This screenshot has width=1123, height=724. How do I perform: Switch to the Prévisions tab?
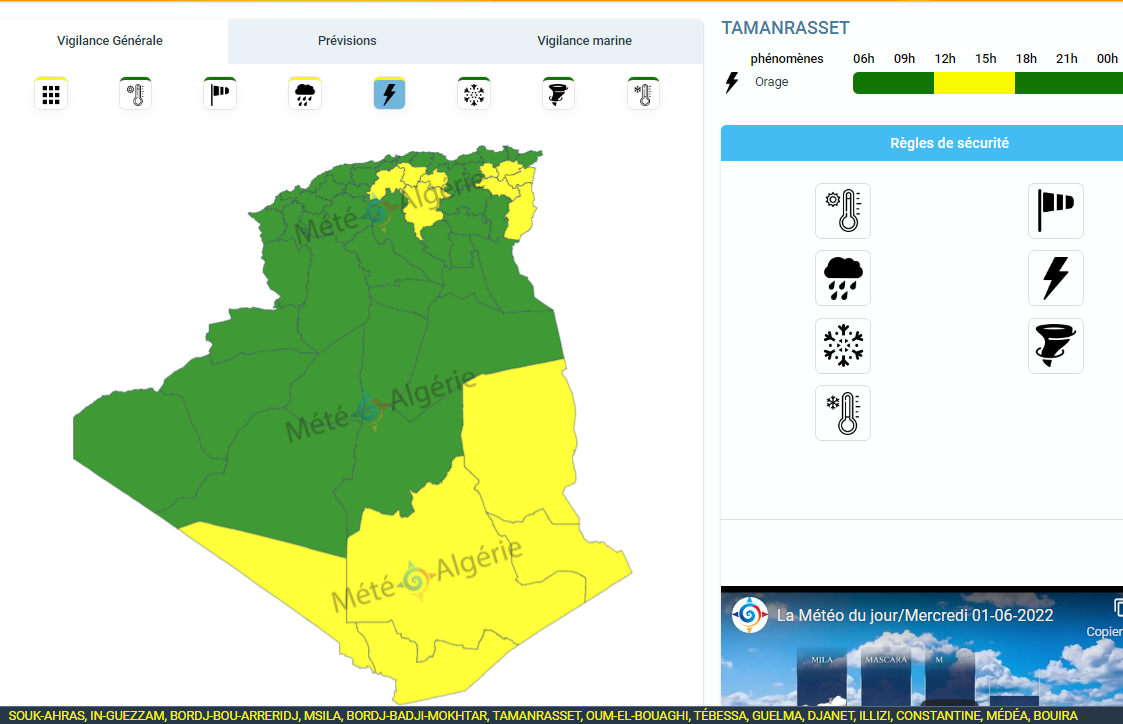click(x=347, y=41)
